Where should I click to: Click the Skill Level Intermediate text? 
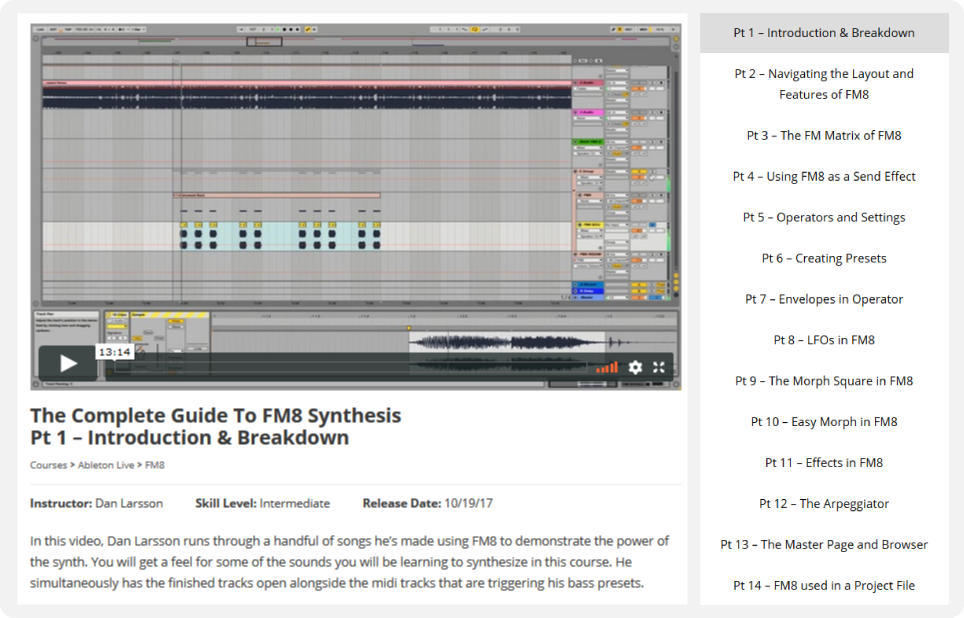click(263, 503)
